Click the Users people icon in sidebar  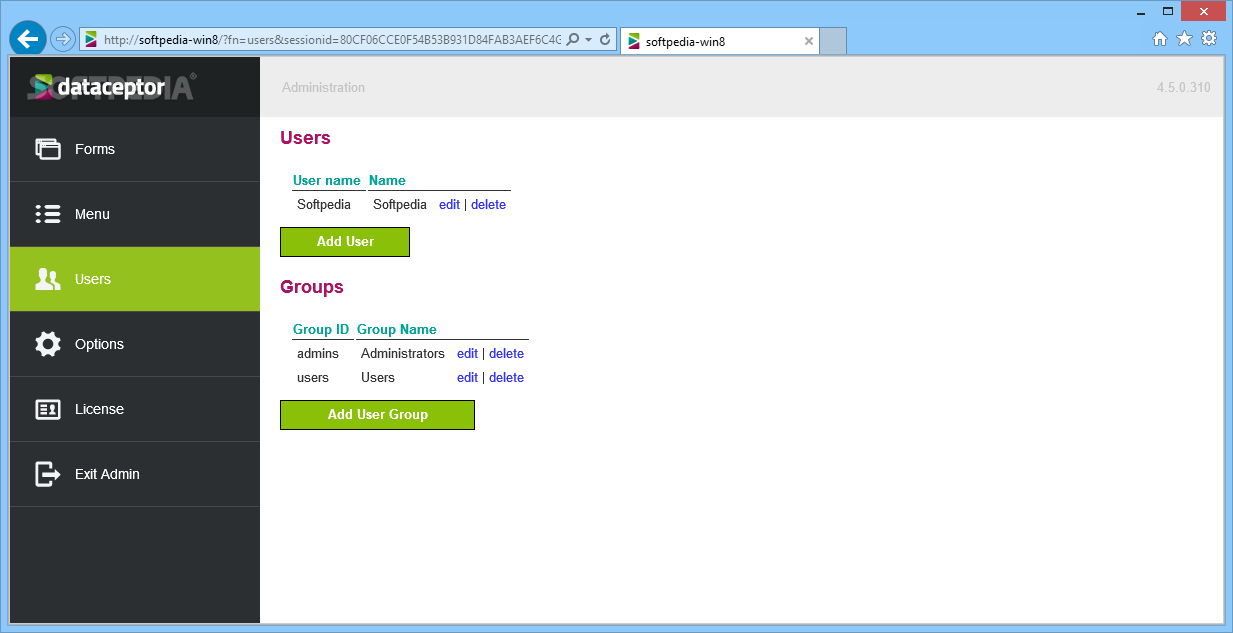point(48,279)
